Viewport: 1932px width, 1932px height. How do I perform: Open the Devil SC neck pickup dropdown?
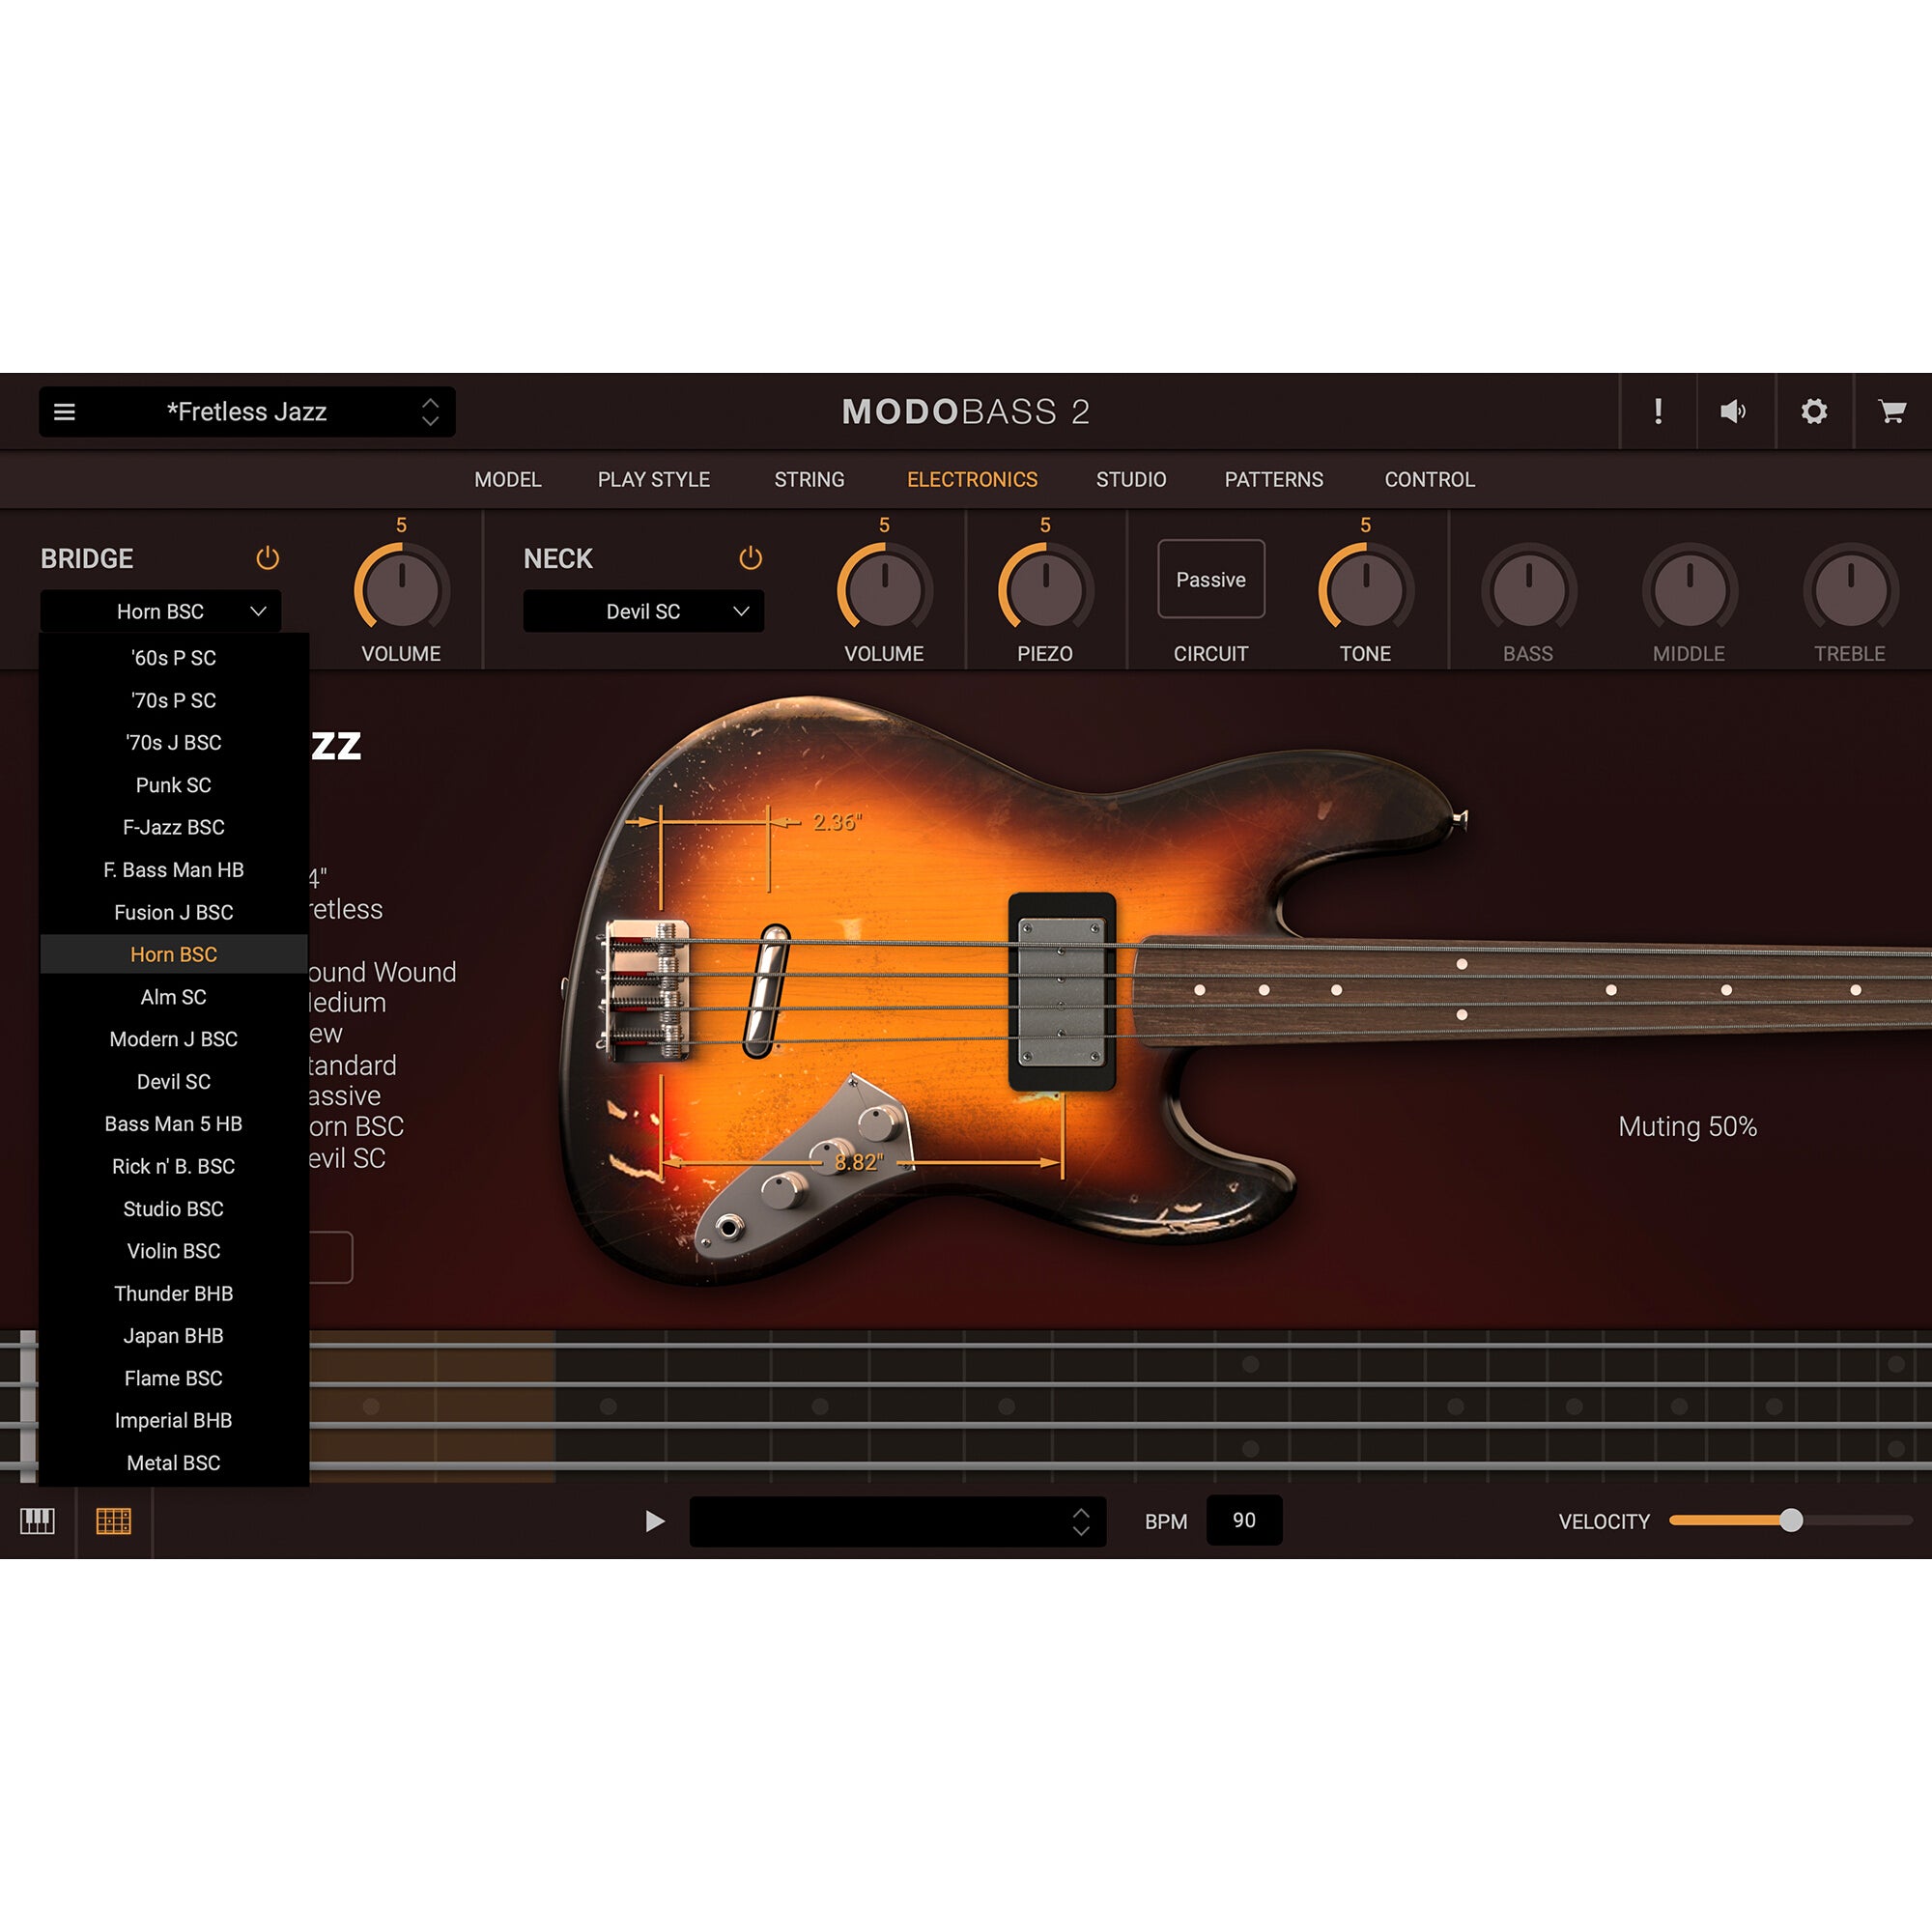coord(643,611)
